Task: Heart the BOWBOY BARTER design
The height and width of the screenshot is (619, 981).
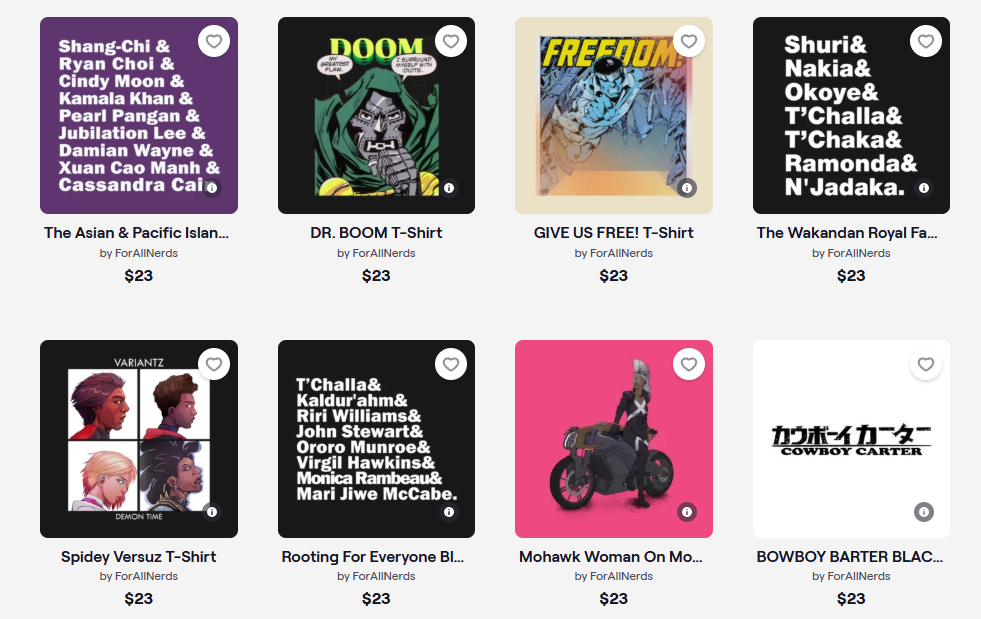Action: [x=926, y=364]
